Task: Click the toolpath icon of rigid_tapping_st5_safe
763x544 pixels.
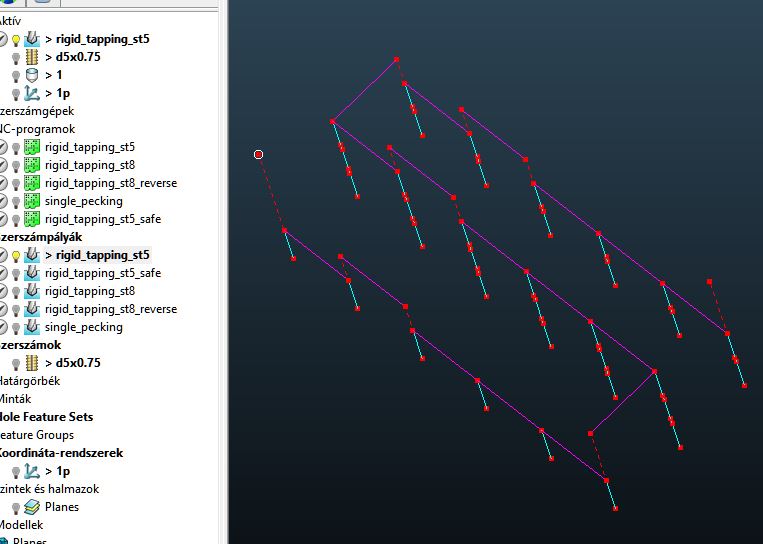Action: [x=32, y=273]
